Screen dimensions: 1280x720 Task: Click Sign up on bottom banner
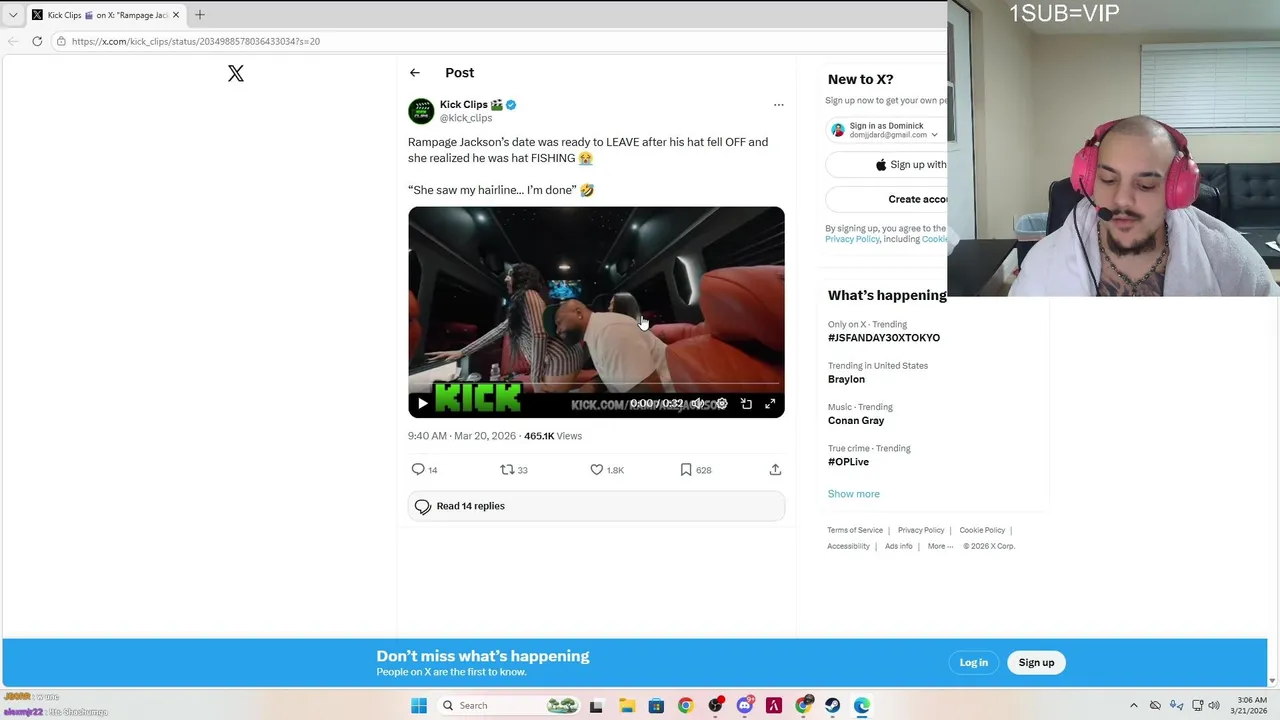tap(1036, 662)
